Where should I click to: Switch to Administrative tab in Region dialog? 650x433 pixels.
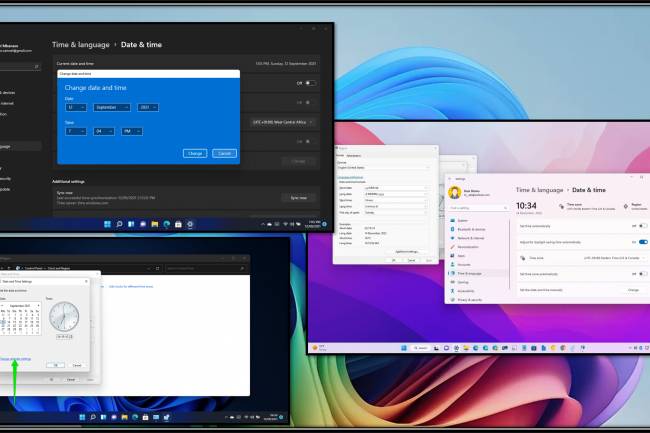click(354, 156)
